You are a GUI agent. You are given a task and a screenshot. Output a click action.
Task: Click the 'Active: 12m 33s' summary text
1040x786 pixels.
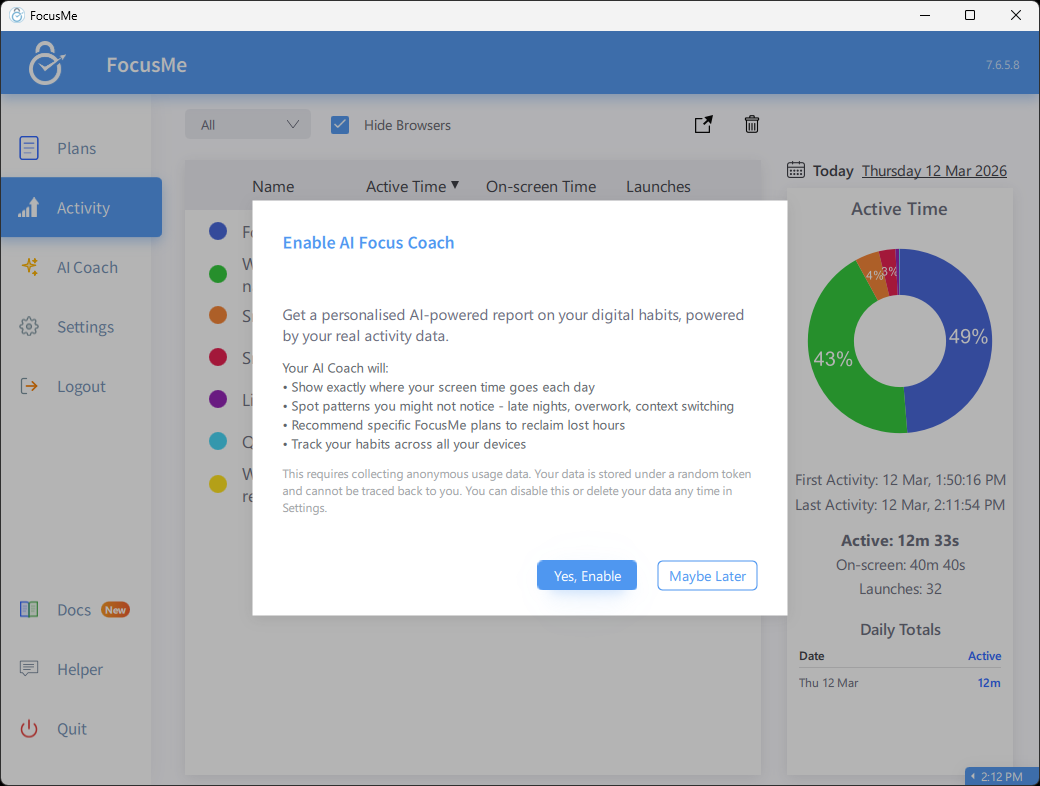[900, 541]
